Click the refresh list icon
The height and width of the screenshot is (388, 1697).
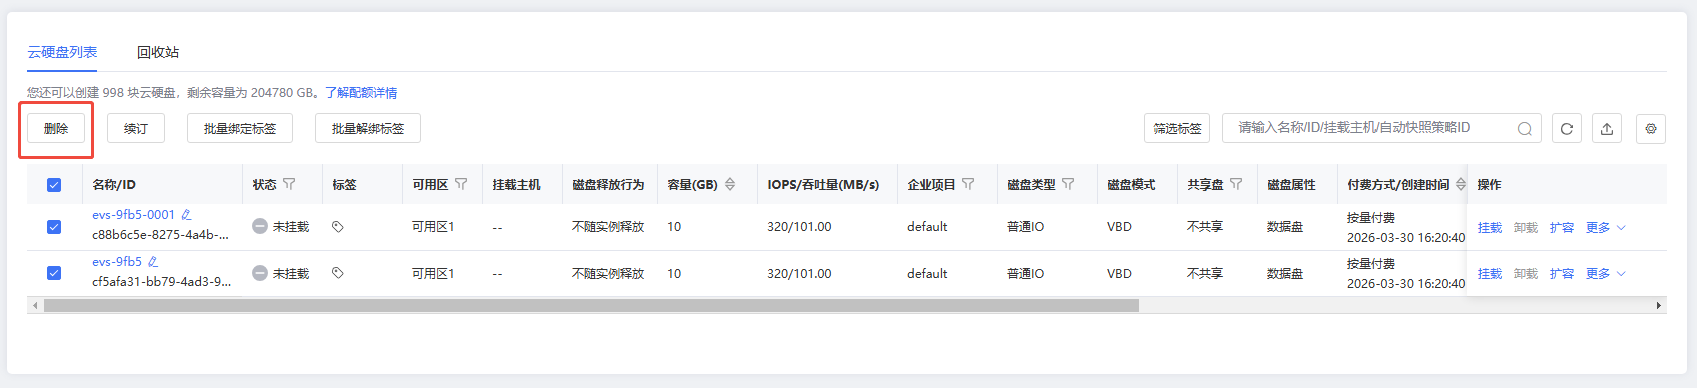[1567, 128]
